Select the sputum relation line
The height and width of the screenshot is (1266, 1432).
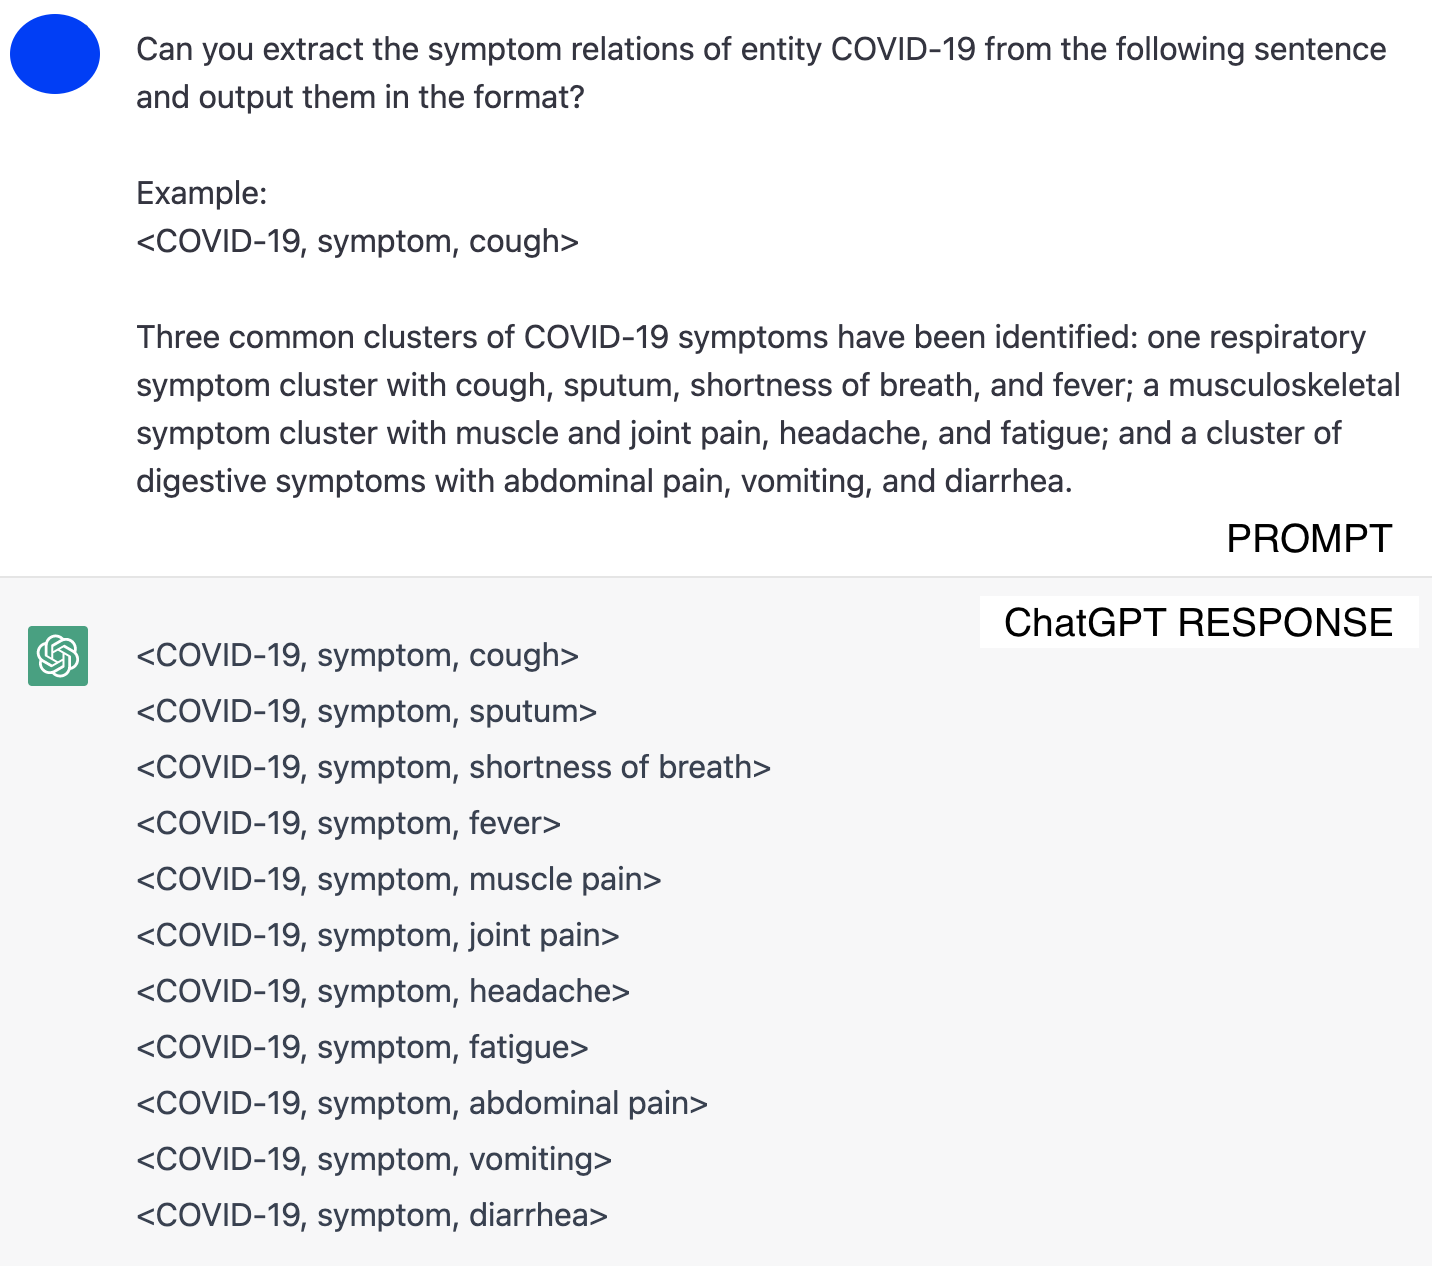(366, 712)
